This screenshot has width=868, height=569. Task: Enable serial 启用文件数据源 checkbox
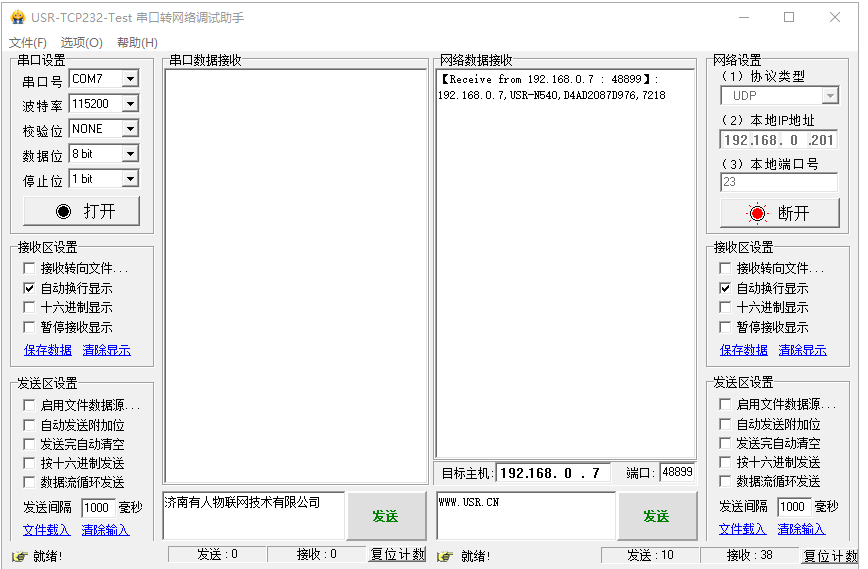pos(29,405)
